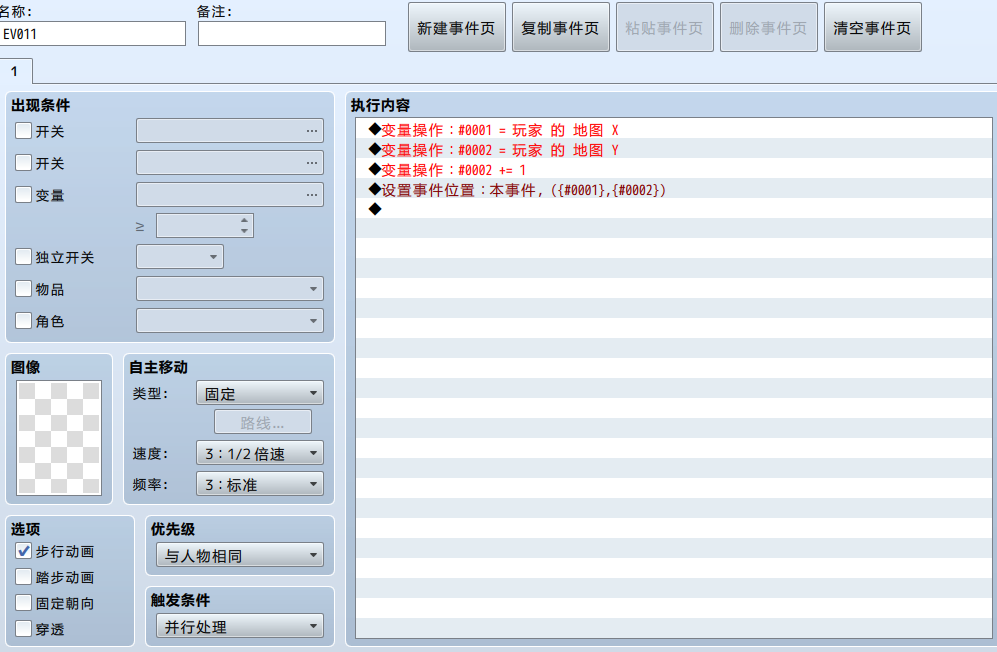Enable the second 开关 condition checkbox
The width and height of the screenshot is (997, 652).
(24, 163)
